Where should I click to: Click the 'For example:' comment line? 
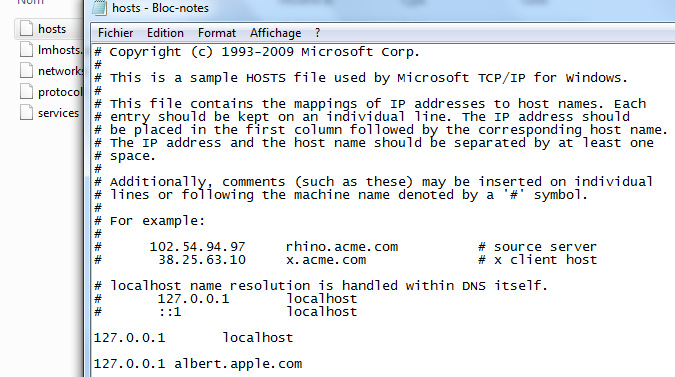pyautogui.click(x=149, y=221)
